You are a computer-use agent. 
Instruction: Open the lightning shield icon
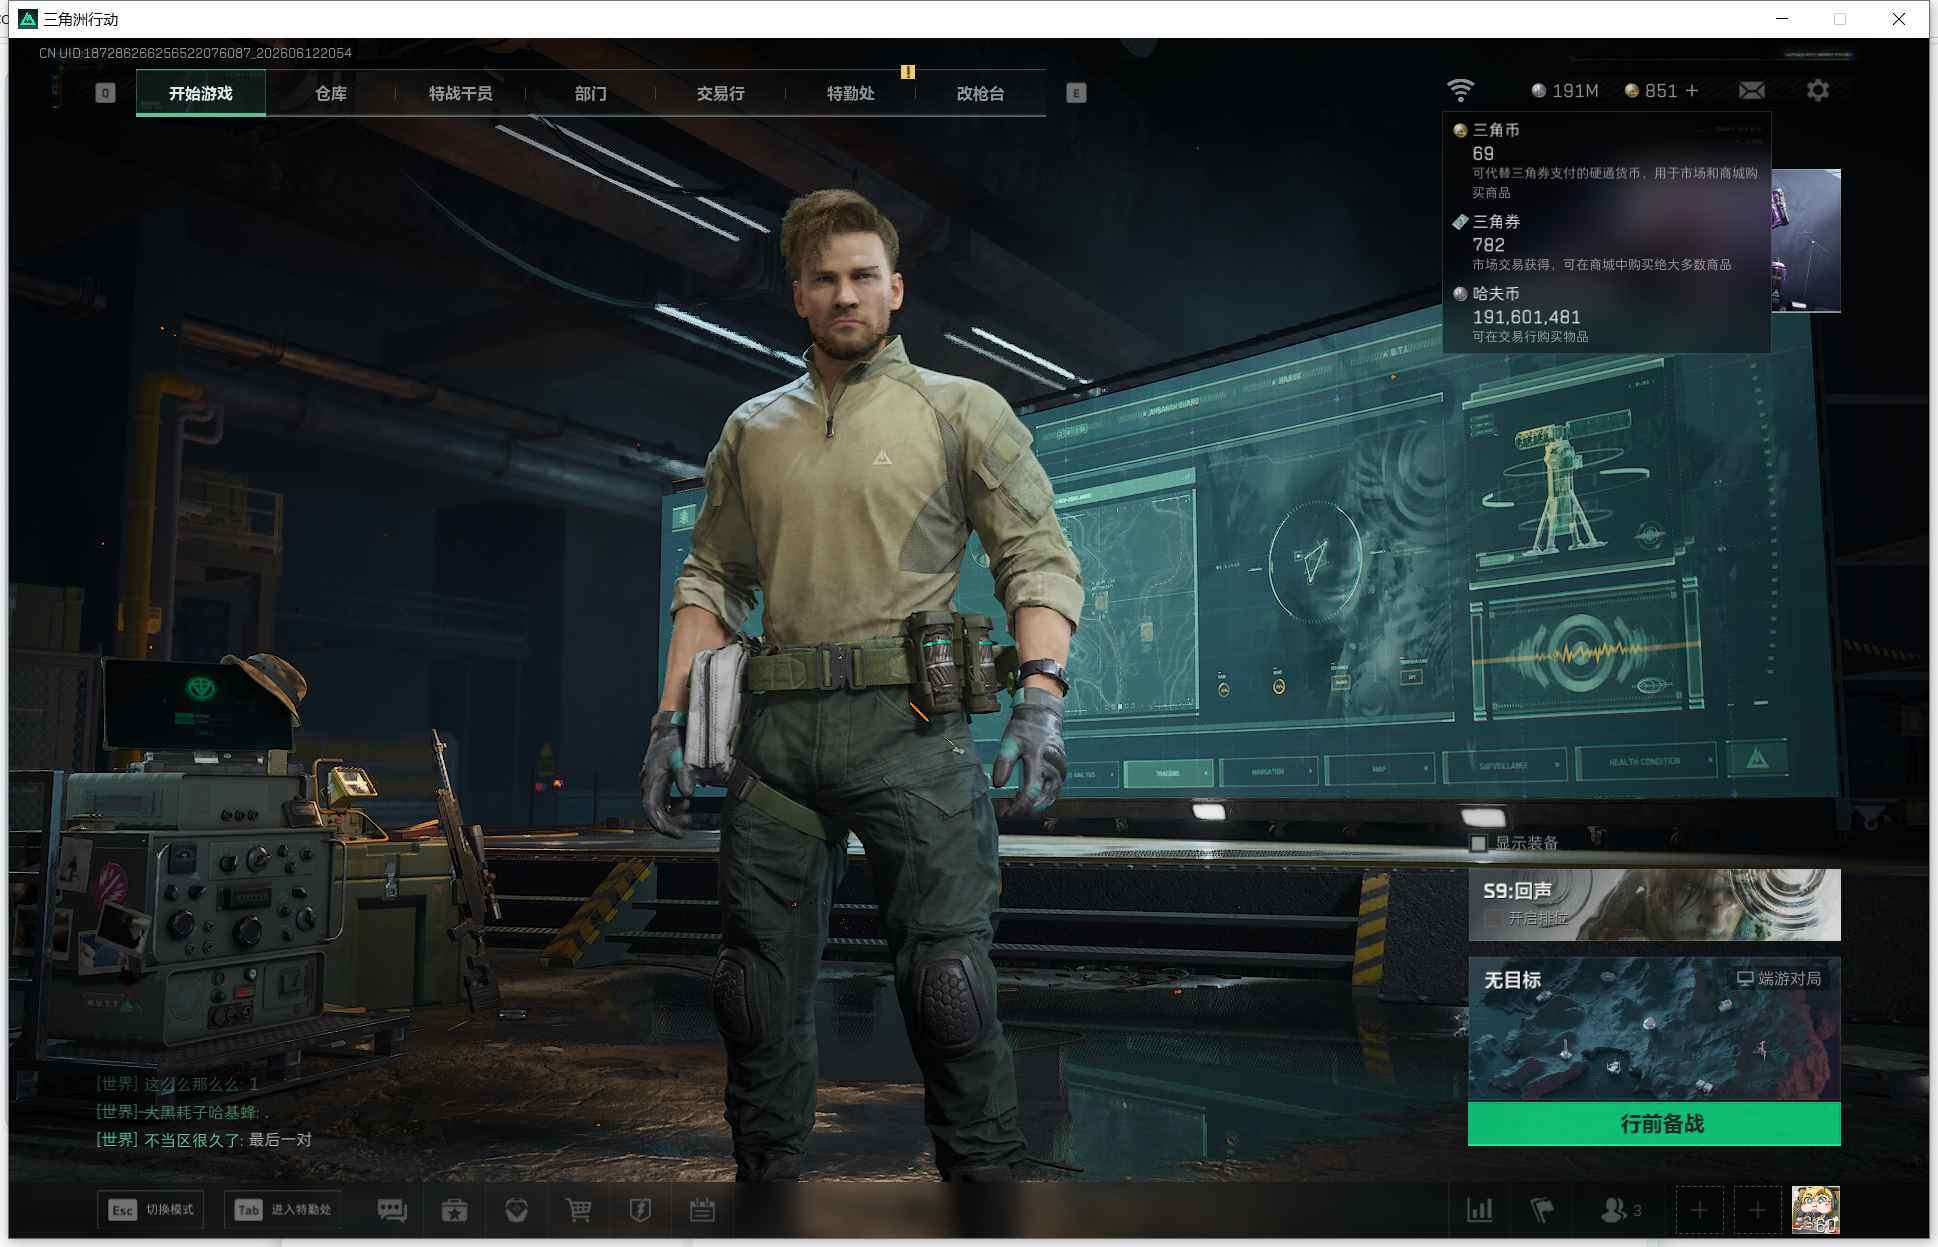tap(641, 1210)
